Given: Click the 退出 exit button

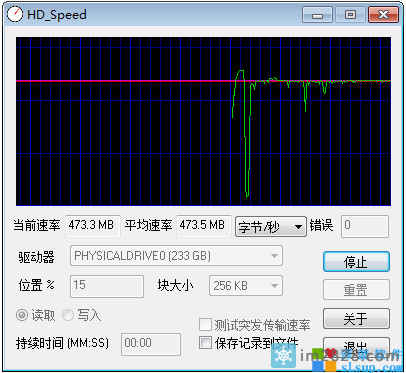Looking at the screenshot, I should click(x=356, y=347).
